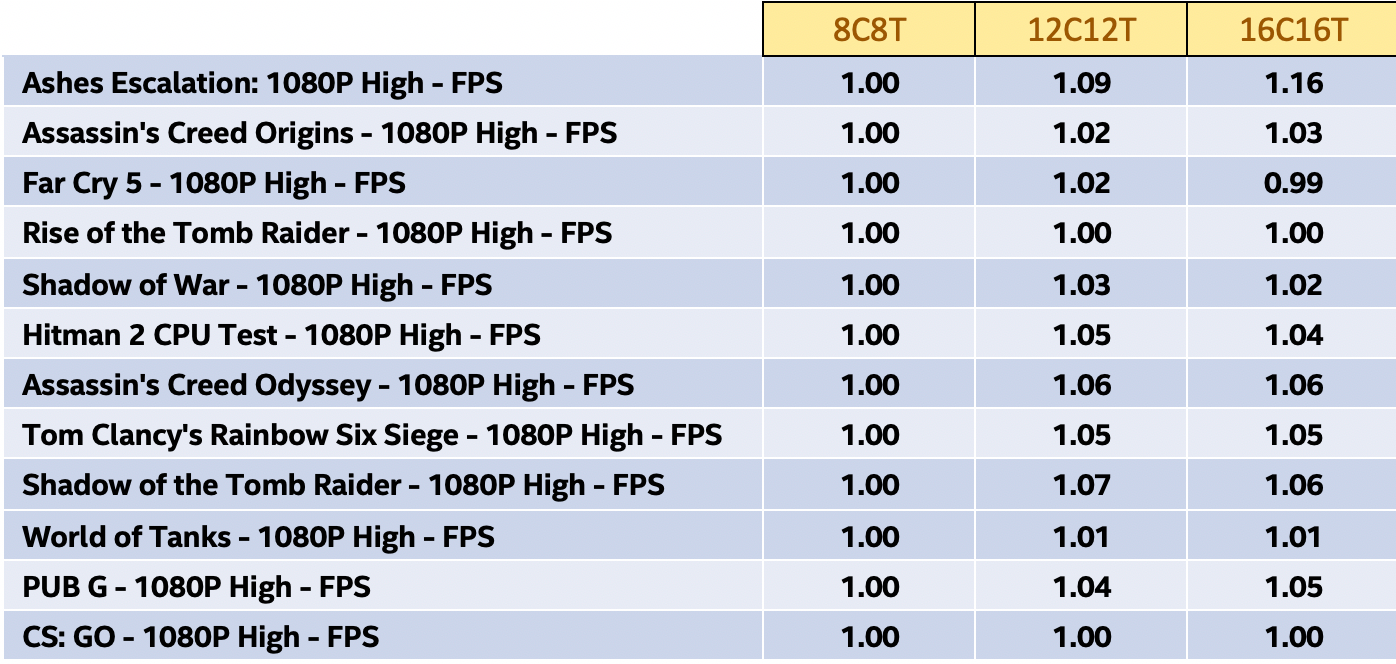Select the 8C8T column header
Screen dimensions: 1396x664
pyautogui.click(x=869, y=29)
